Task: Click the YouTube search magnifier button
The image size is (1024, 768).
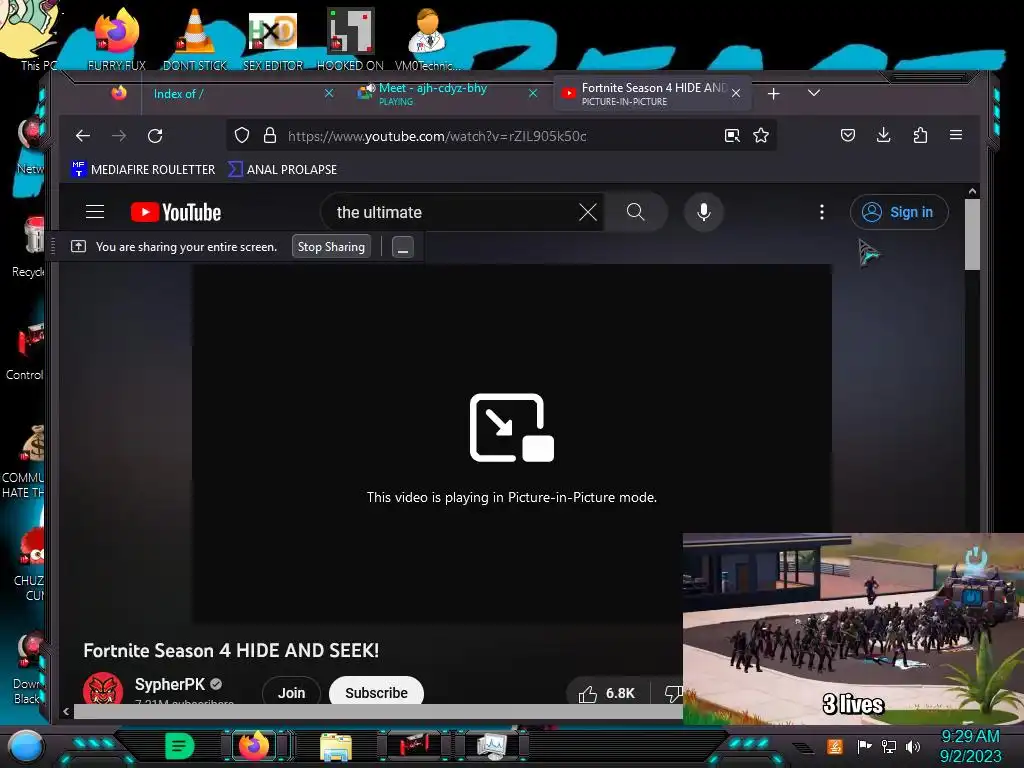Action: click(635, 212)
